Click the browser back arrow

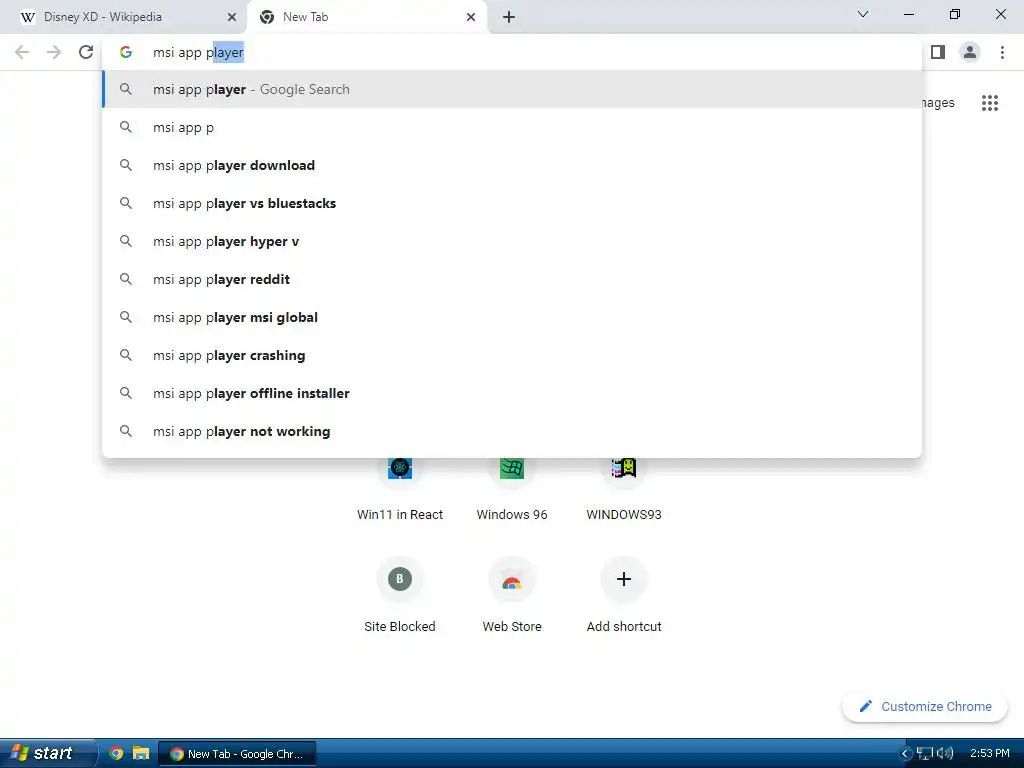click(x=22, y=52)
